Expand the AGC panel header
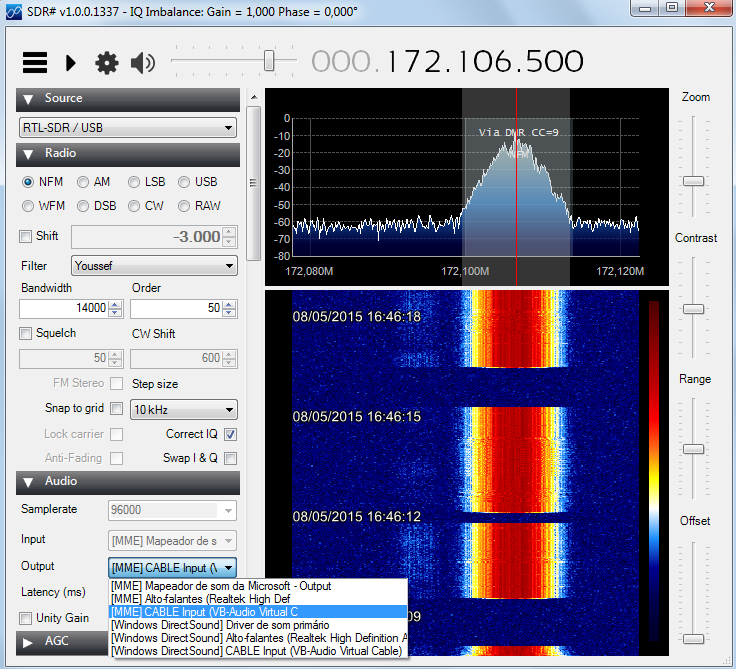 click(x=62, y=642)
